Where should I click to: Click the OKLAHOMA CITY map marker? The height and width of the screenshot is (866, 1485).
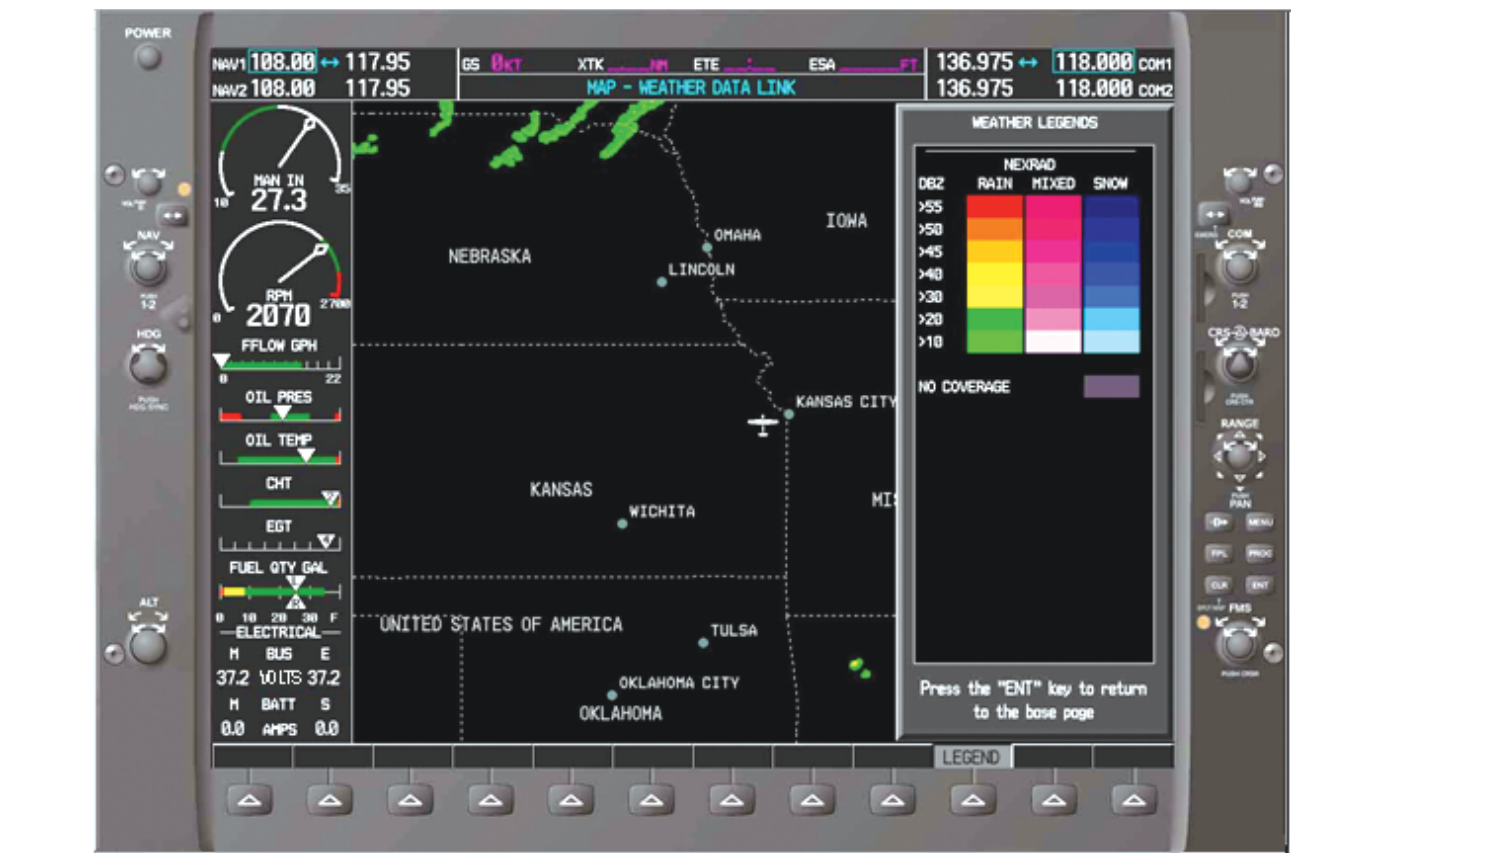click(611, 694)
